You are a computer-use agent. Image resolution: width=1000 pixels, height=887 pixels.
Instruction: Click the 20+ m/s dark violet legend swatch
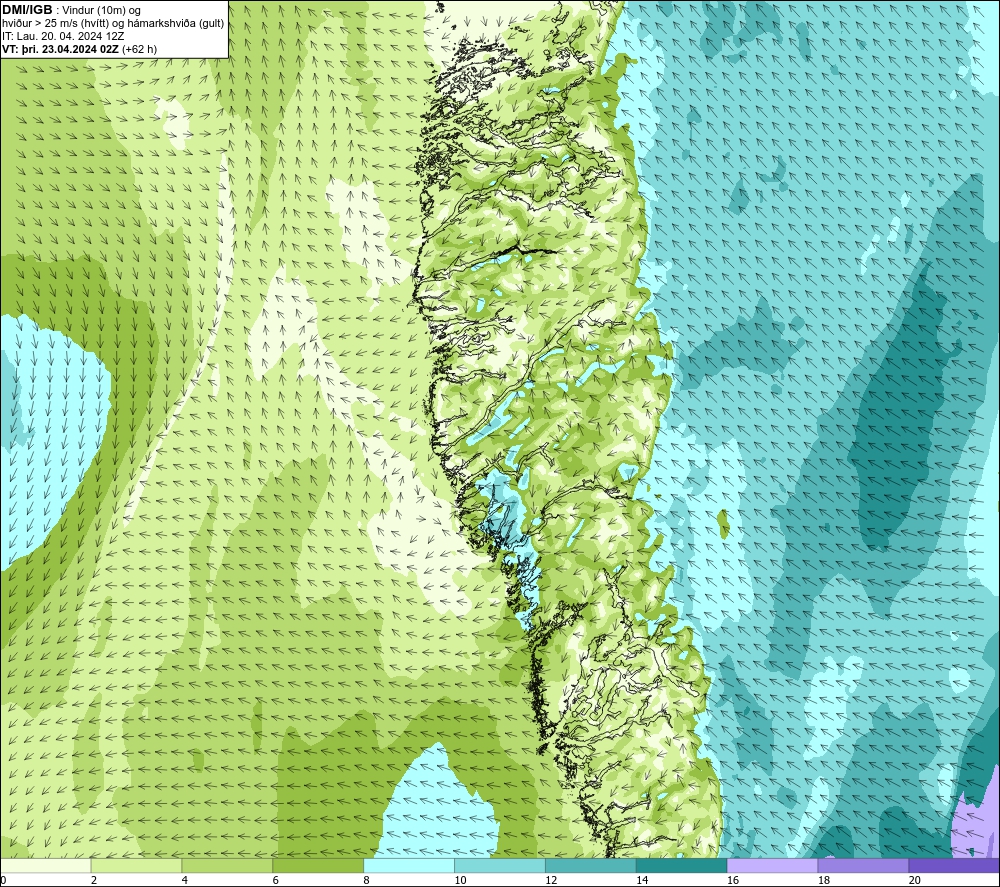(954, 866)
